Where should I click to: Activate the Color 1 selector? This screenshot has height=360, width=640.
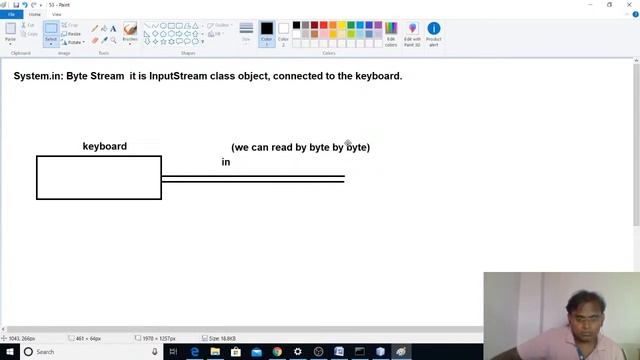coord(267,34)
